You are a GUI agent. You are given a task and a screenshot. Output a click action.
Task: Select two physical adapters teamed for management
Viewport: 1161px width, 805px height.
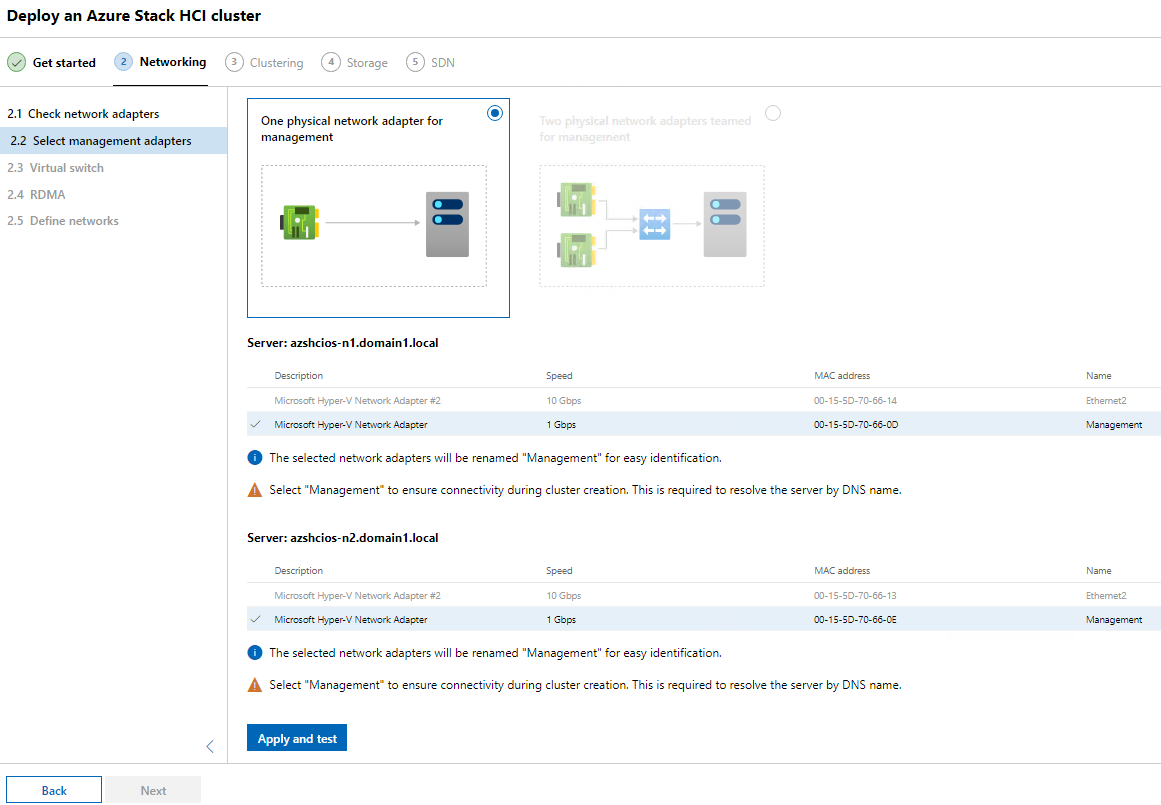772,114
